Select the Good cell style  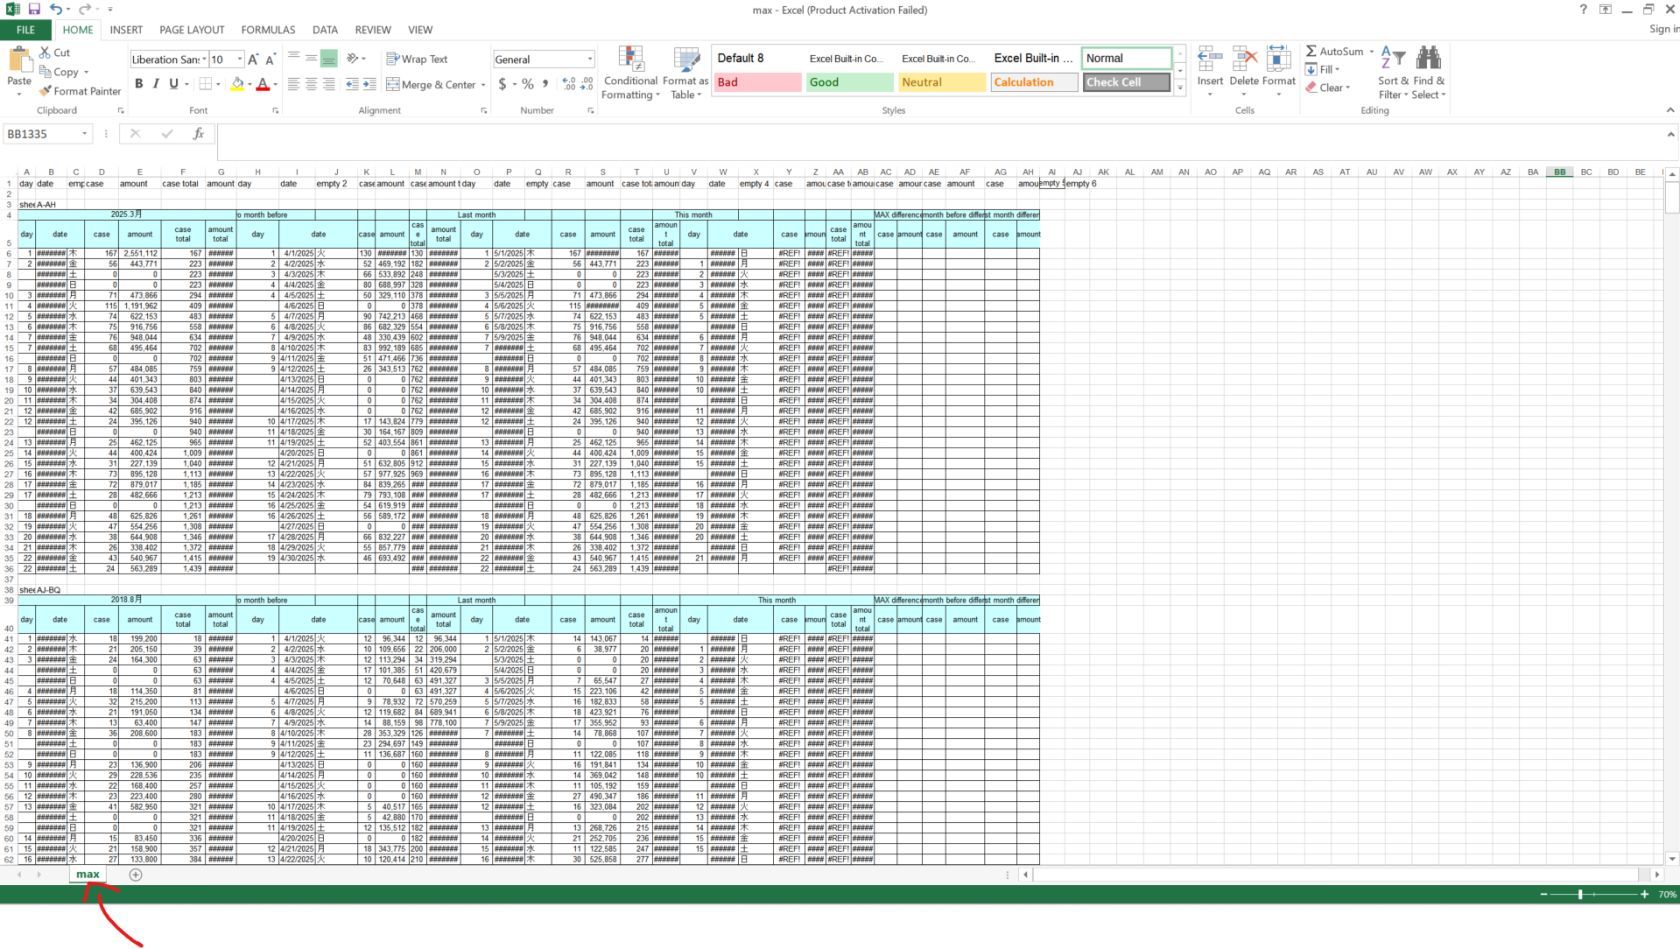point(849,82)
